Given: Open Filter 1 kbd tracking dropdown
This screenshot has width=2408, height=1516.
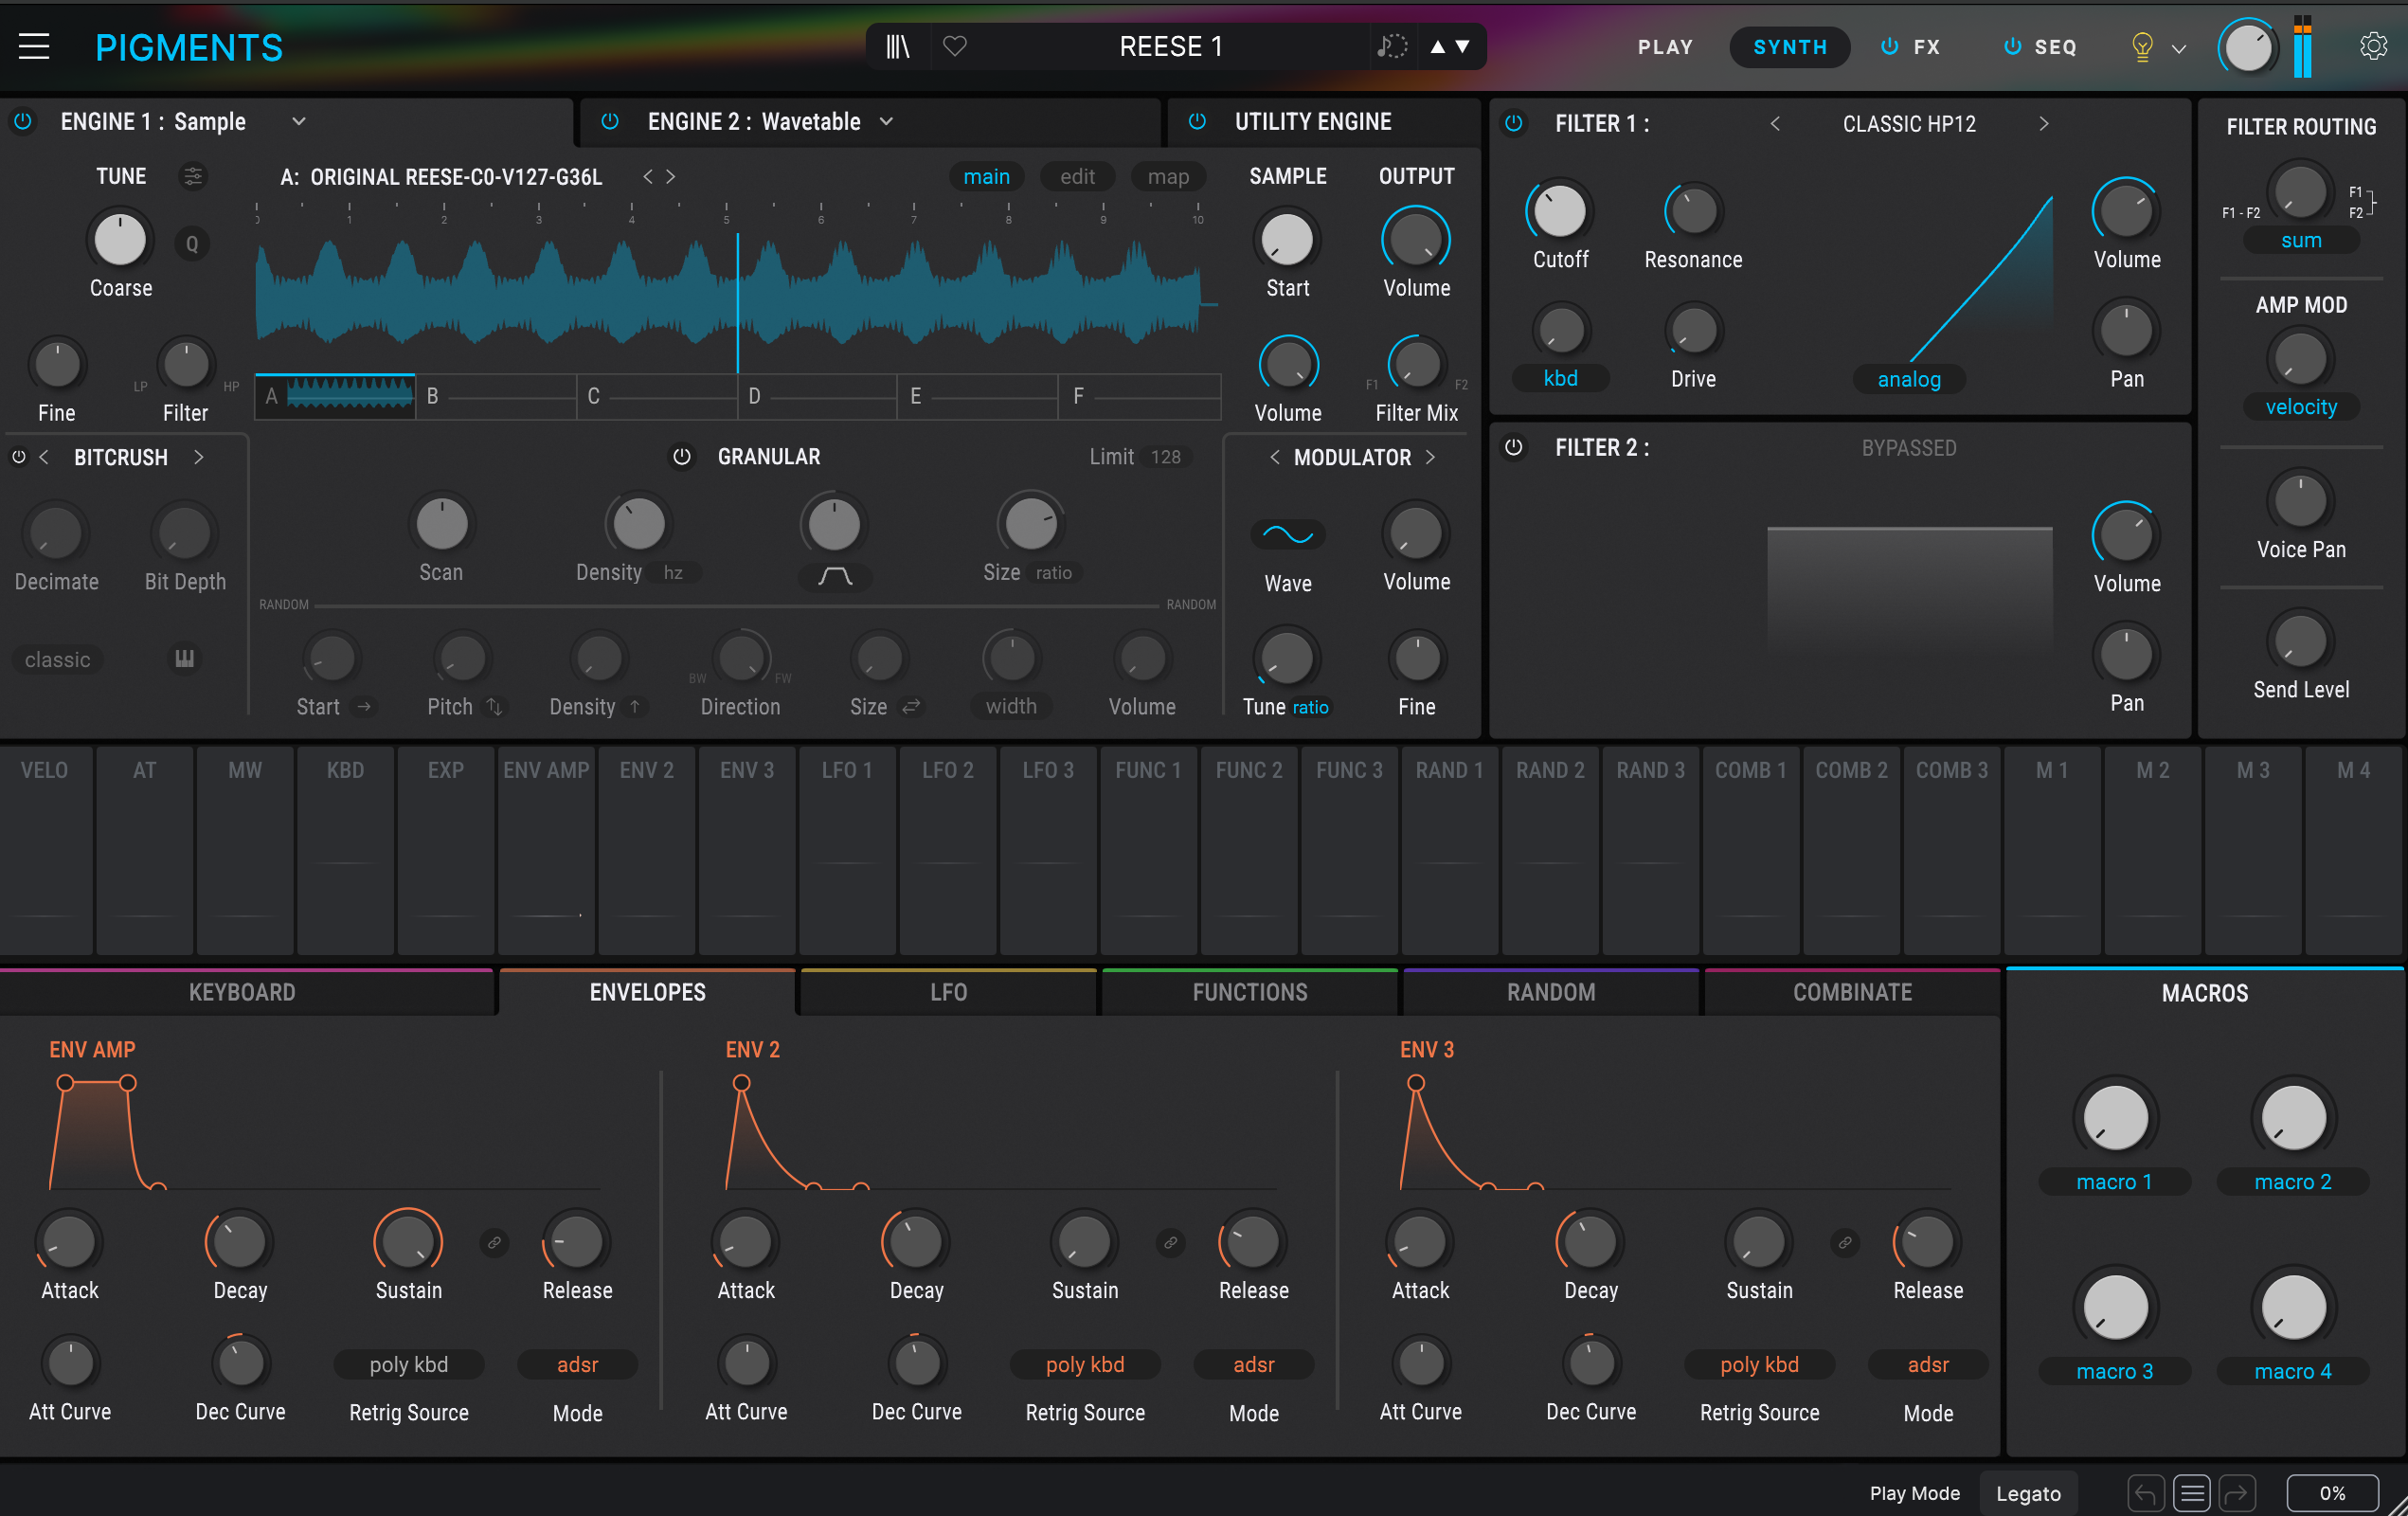Looking at the screenshot, I should [1560, 378].
